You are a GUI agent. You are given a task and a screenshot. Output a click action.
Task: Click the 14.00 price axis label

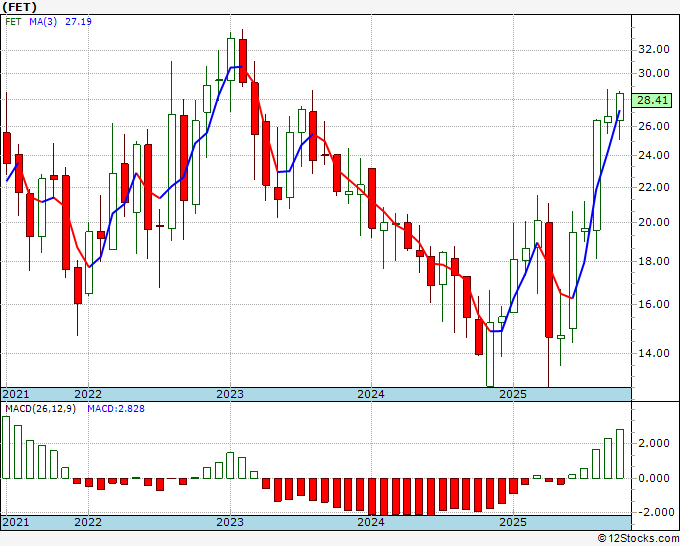click(x=654, y=353)
